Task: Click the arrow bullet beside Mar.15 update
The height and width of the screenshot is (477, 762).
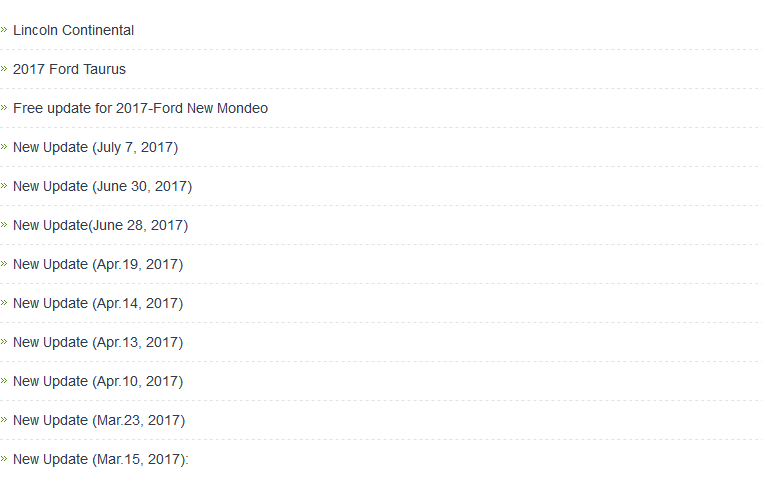Action: point(4,459)
